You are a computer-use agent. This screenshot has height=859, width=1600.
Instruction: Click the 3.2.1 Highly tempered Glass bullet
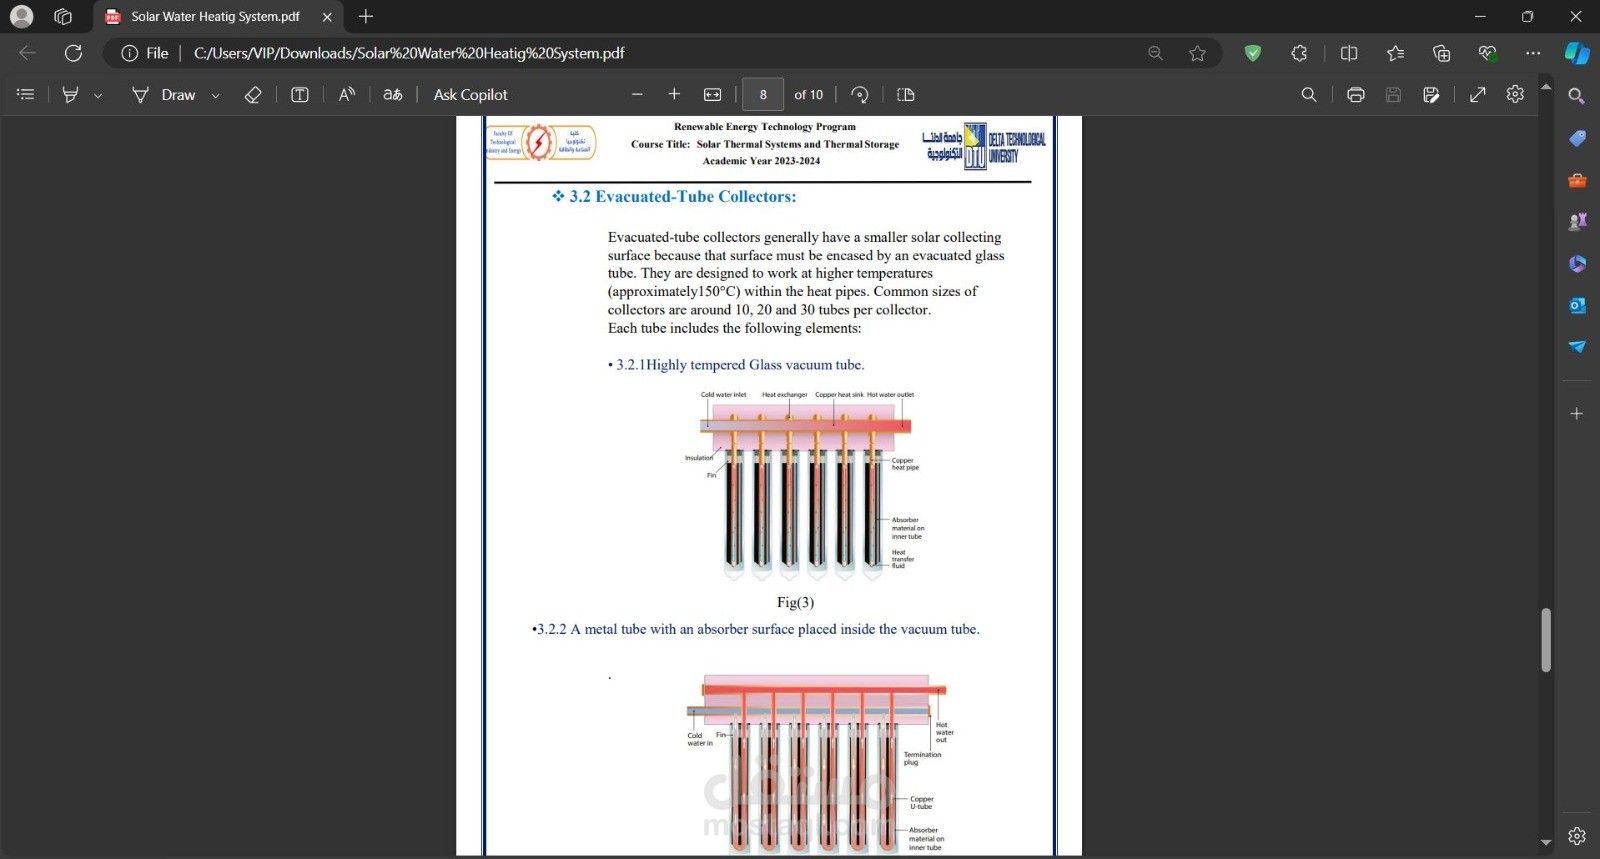pos(736,365)
